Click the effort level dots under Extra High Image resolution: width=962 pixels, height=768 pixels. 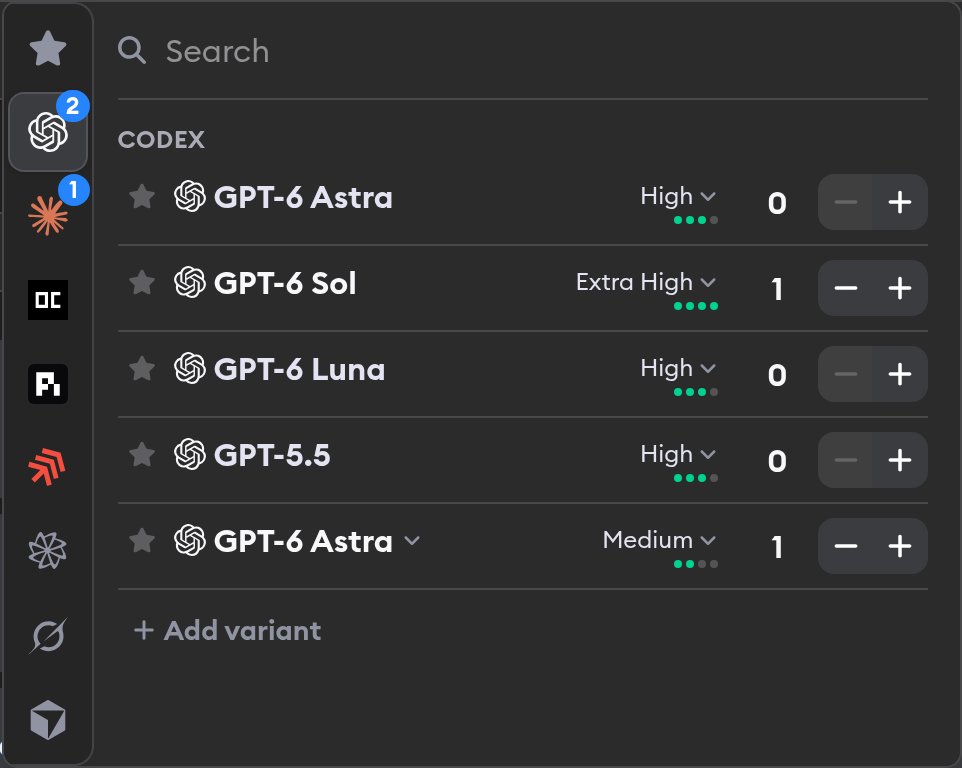(x=696, y=306)
